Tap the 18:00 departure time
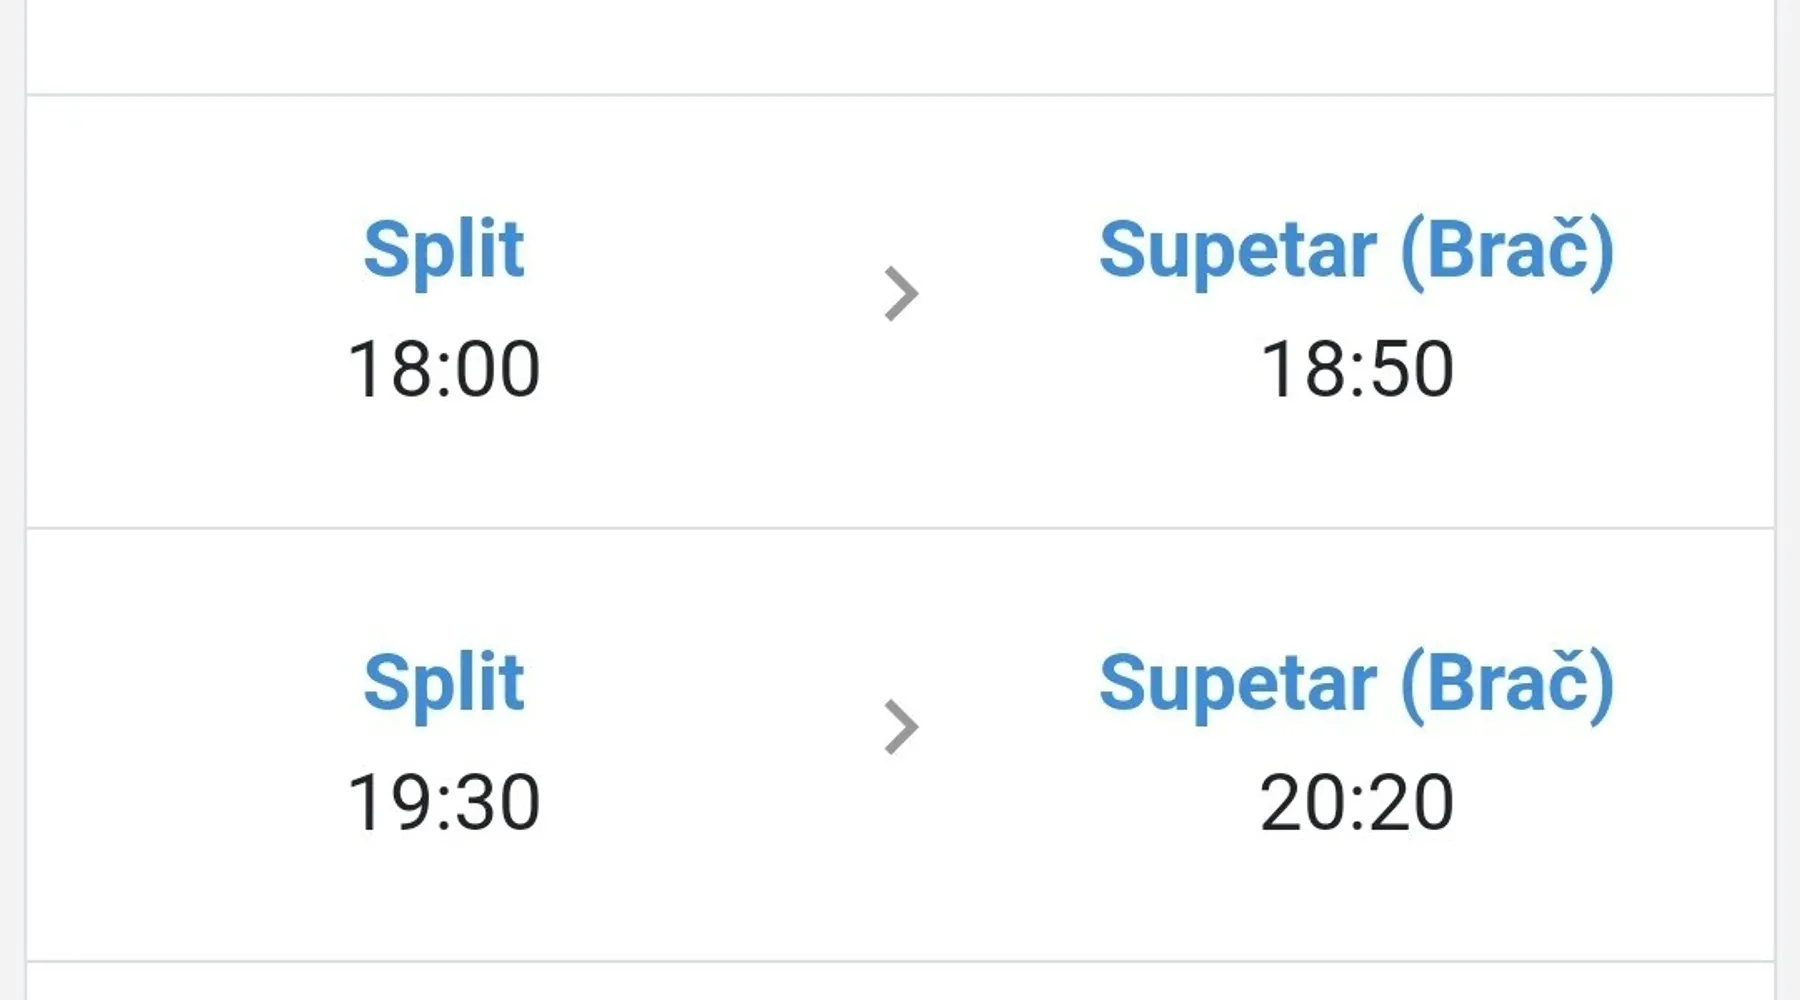 [443, 369]
